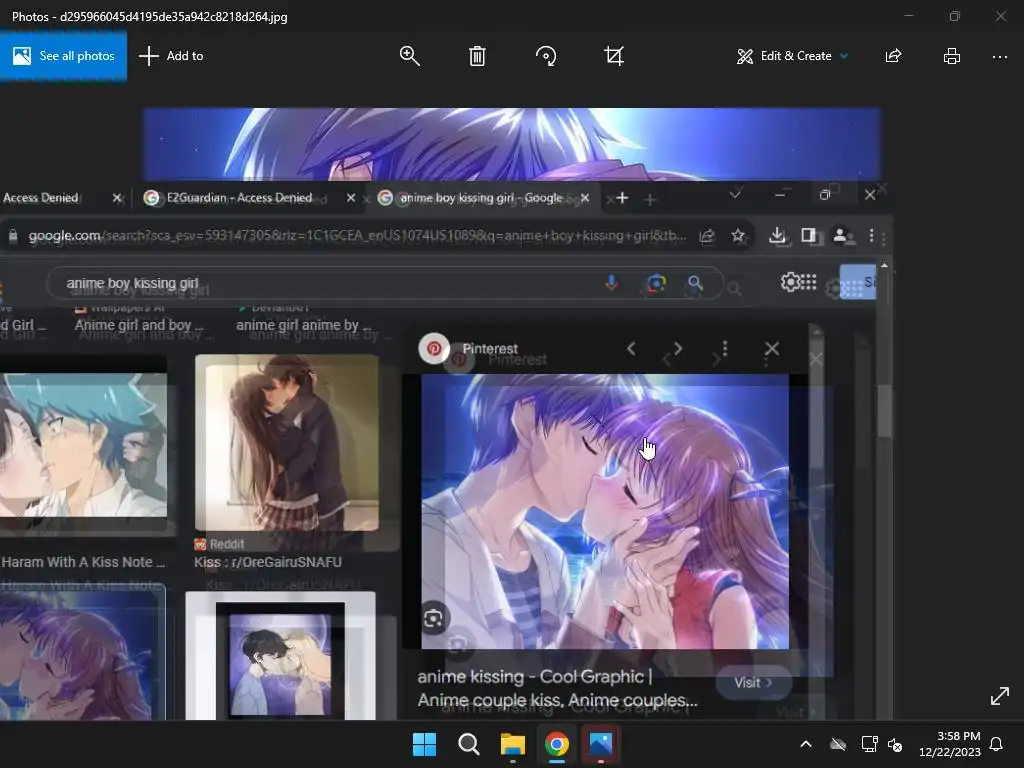The image size is (1024, 768).
Task: Select the anime boy kissing girl Google tab
Action: click(481, 198)
